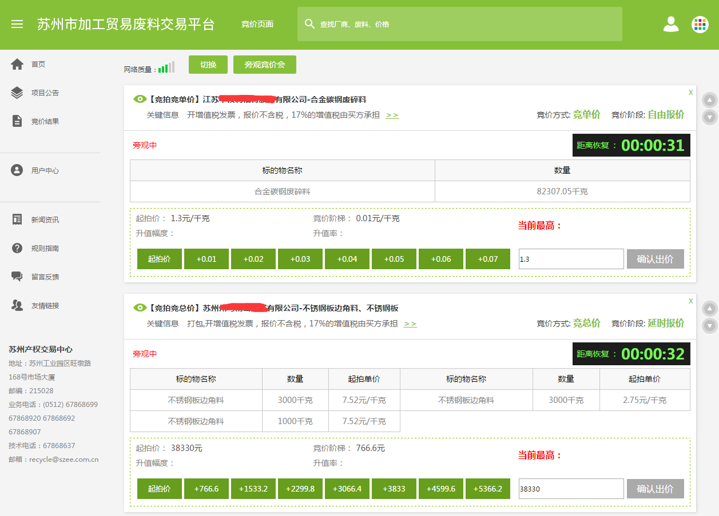The width and height of the screenshot is (719, 516).
Task: Open 竞价结果 bidding results
Action: click(44, 121)
